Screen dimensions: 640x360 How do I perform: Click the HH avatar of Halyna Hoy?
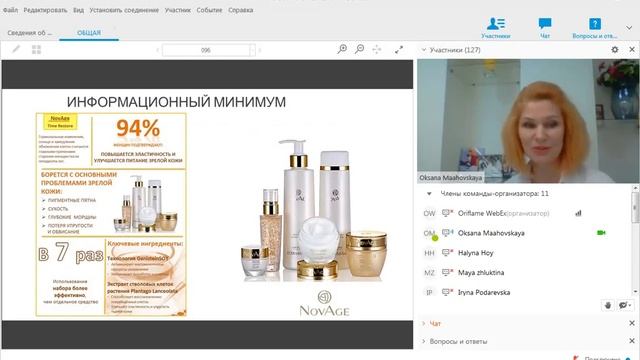click(x=429, y=253)
